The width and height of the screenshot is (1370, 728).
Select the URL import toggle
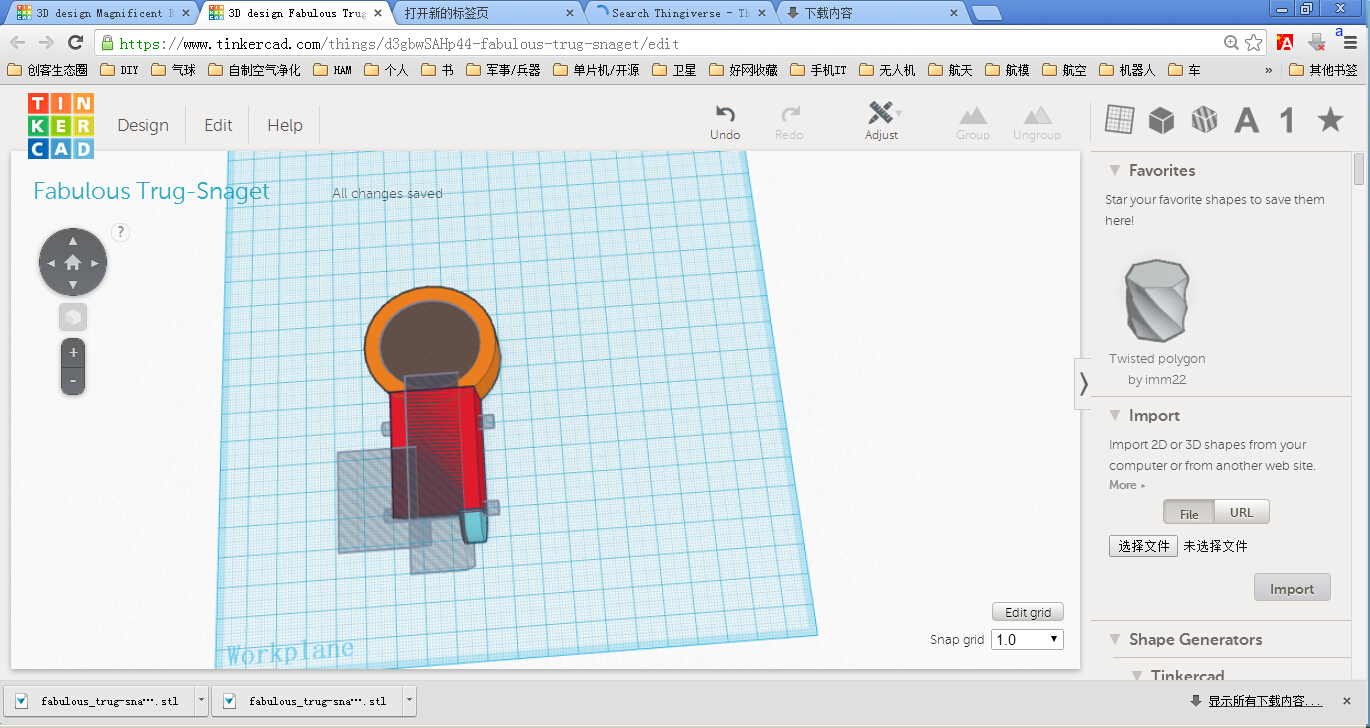tap(1242, 512)
